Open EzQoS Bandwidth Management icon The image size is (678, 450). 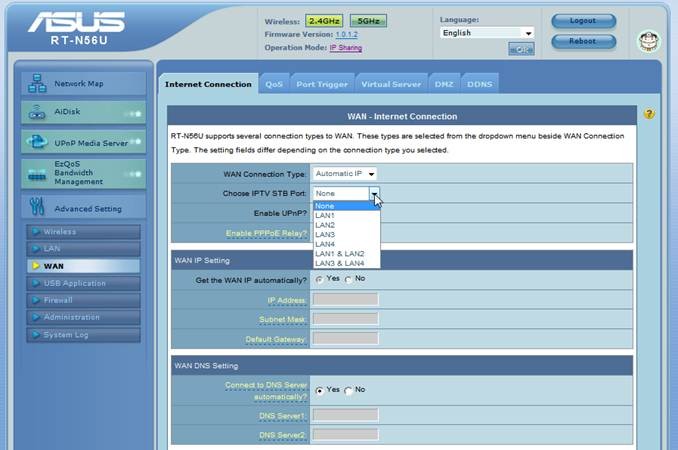37,173
